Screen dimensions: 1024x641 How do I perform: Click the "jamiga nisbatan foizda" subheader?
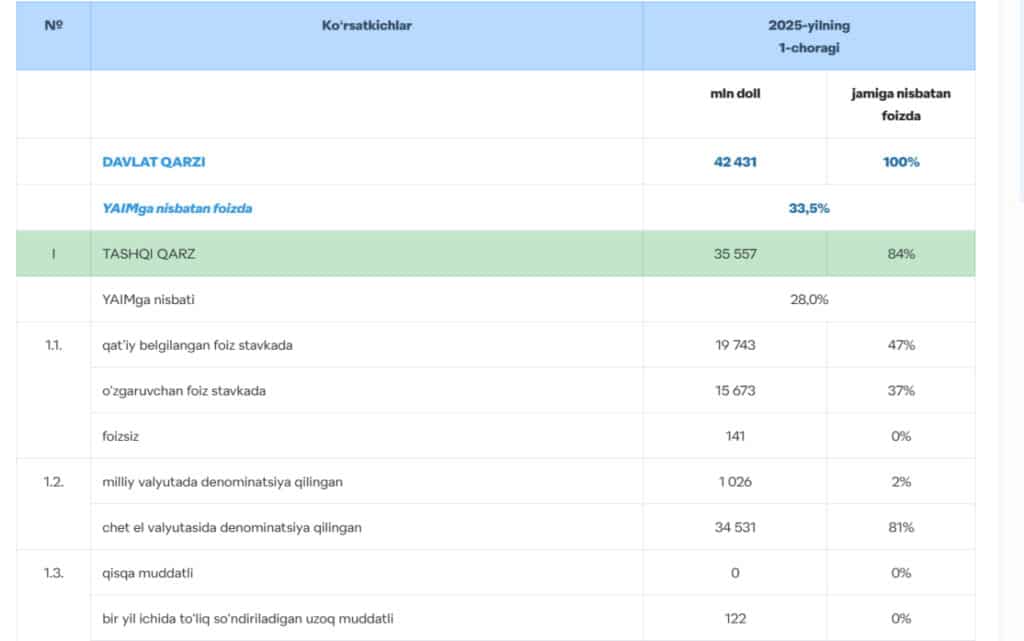(901, 104)
